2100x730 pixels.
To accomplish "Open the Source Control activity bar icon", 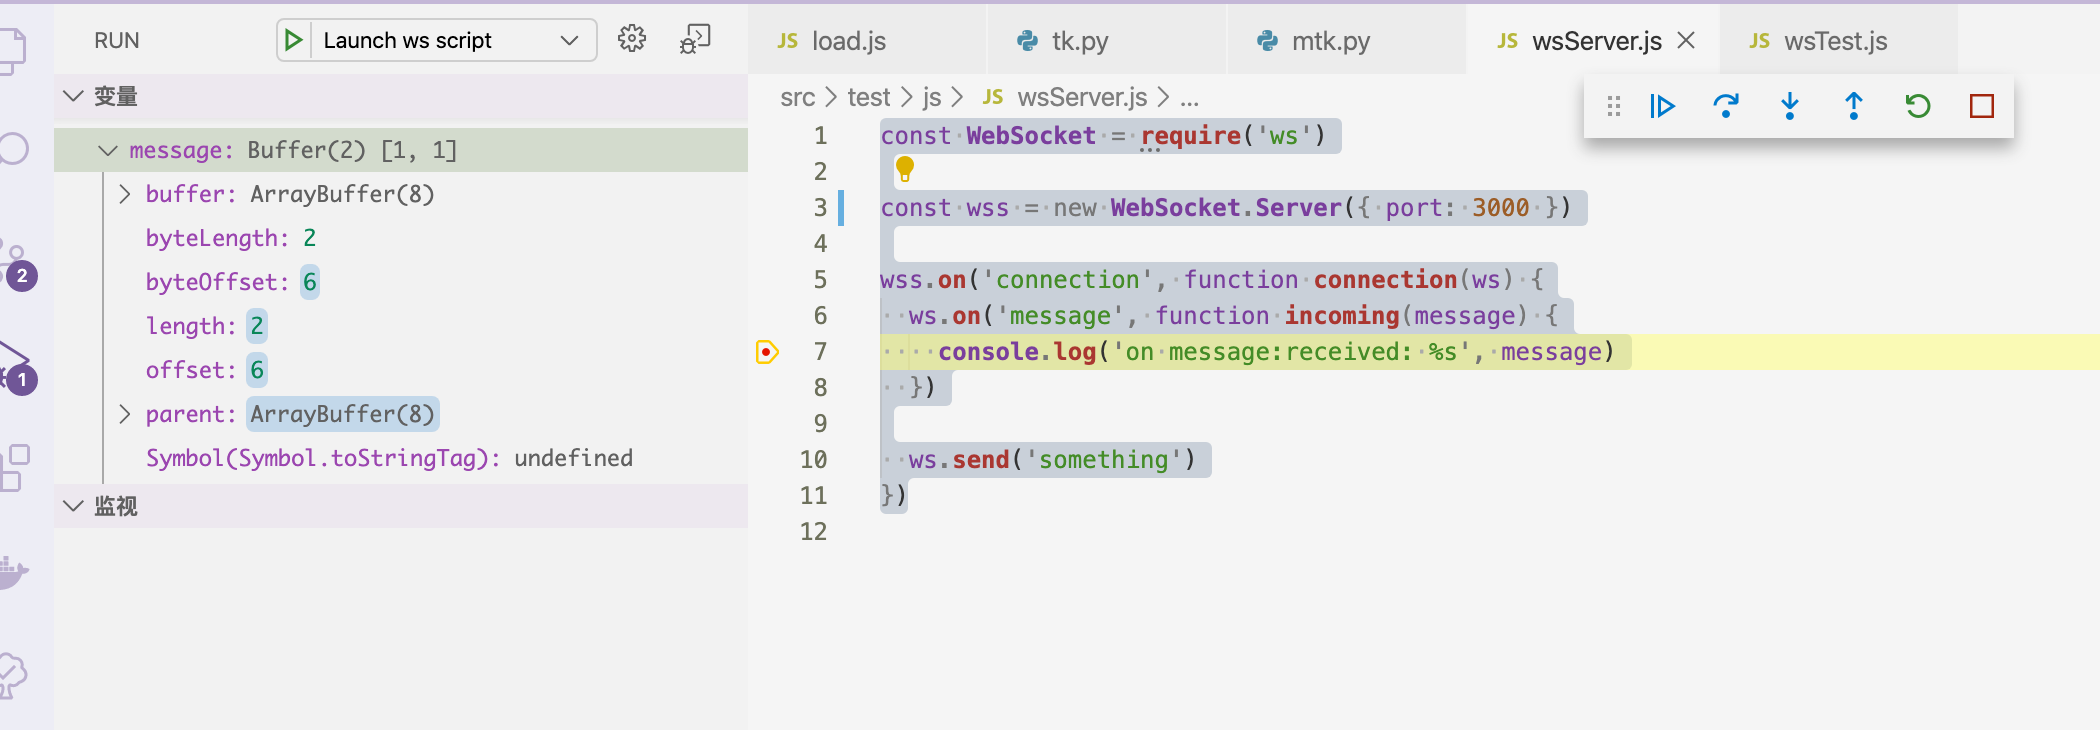I will pyautogui.click(x=18, y=265).
